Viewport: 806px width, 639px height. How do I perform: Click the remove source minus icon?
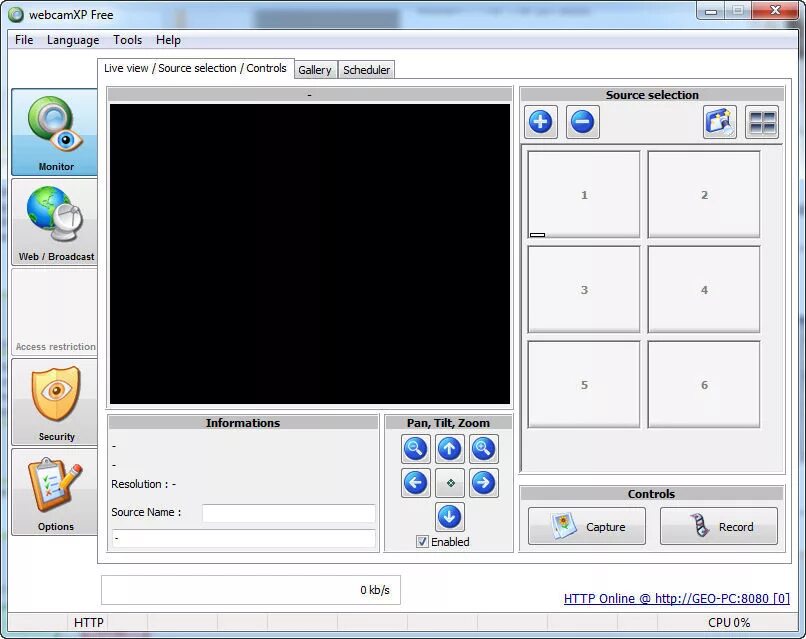click(x=582, y=122)
